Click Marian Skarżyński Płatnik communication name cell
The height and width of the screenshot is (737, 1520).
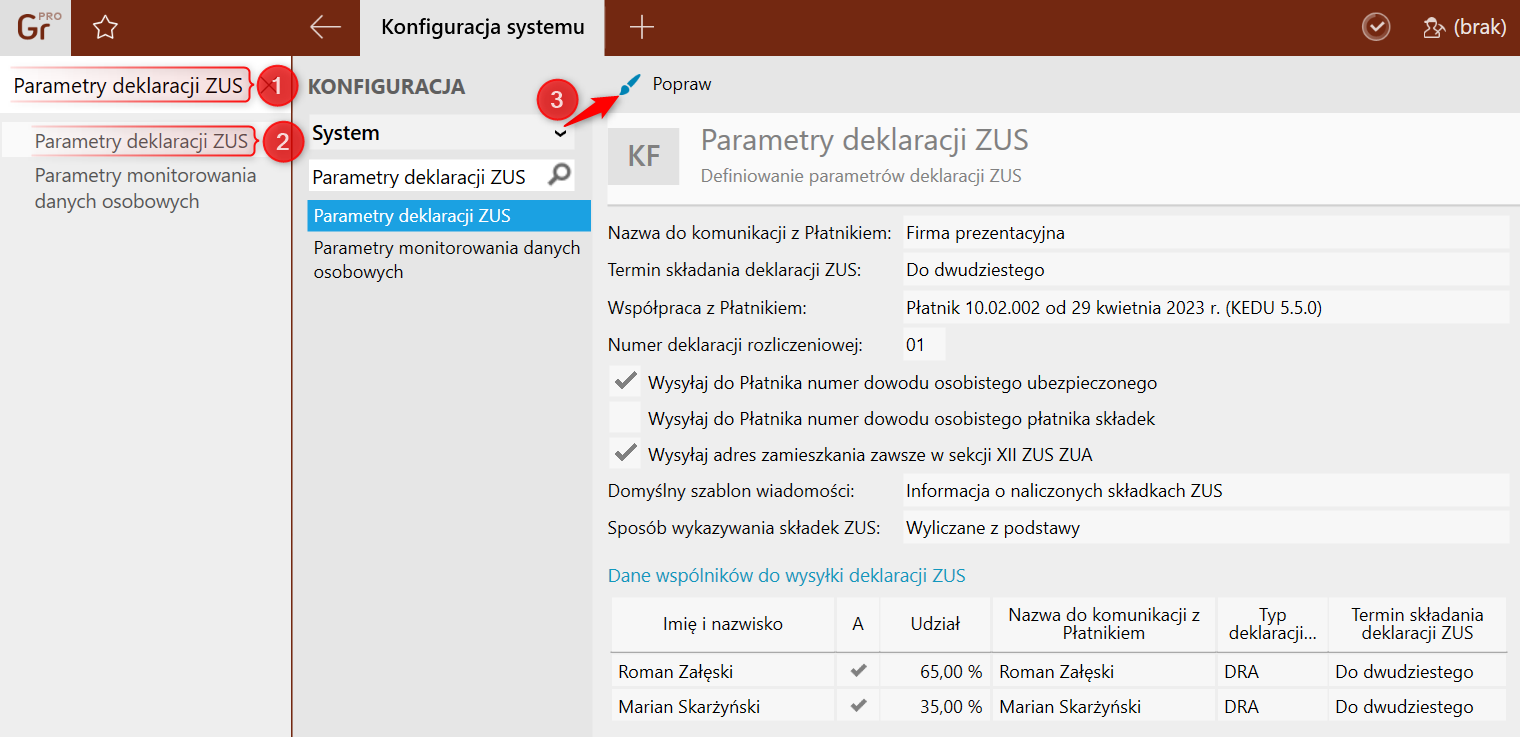point(1104,707)
